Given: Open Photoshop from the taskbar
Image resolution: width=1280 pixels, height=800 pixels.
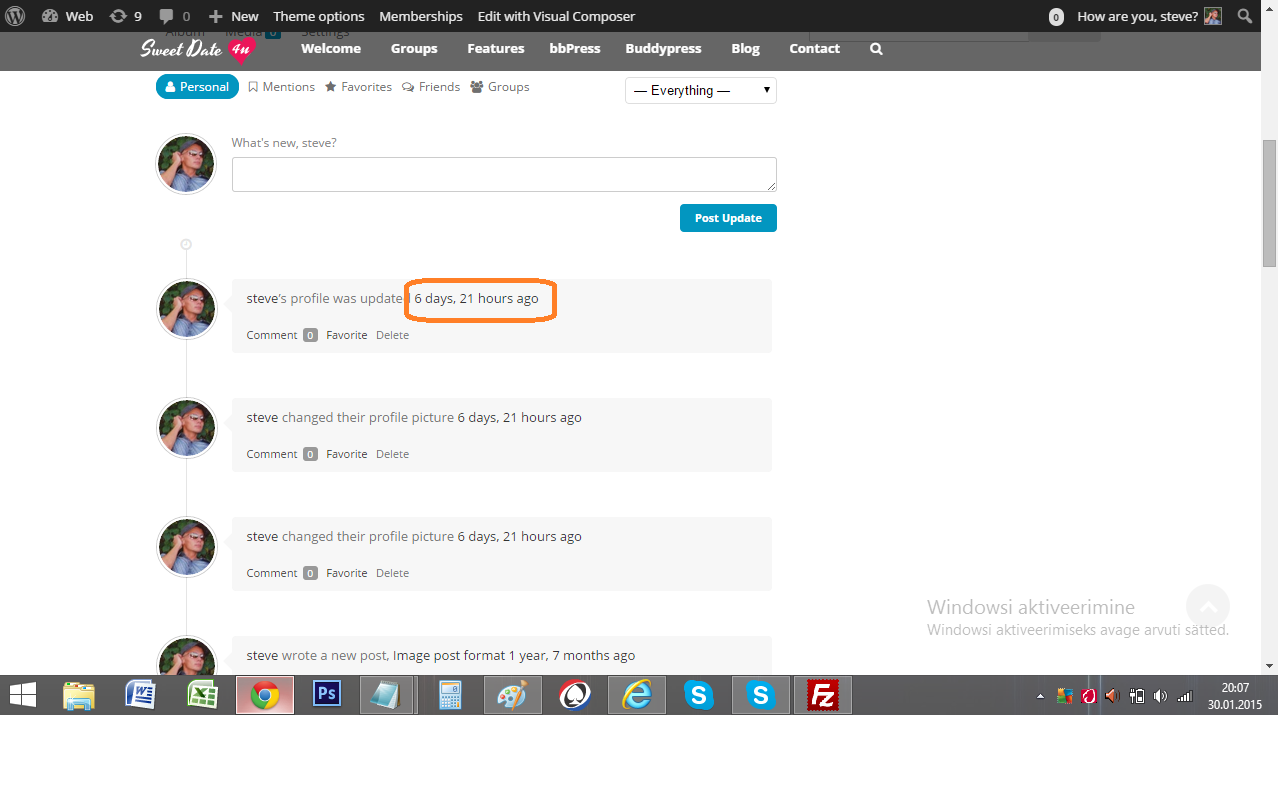Looking at the screenshot, I should point(327,694).
